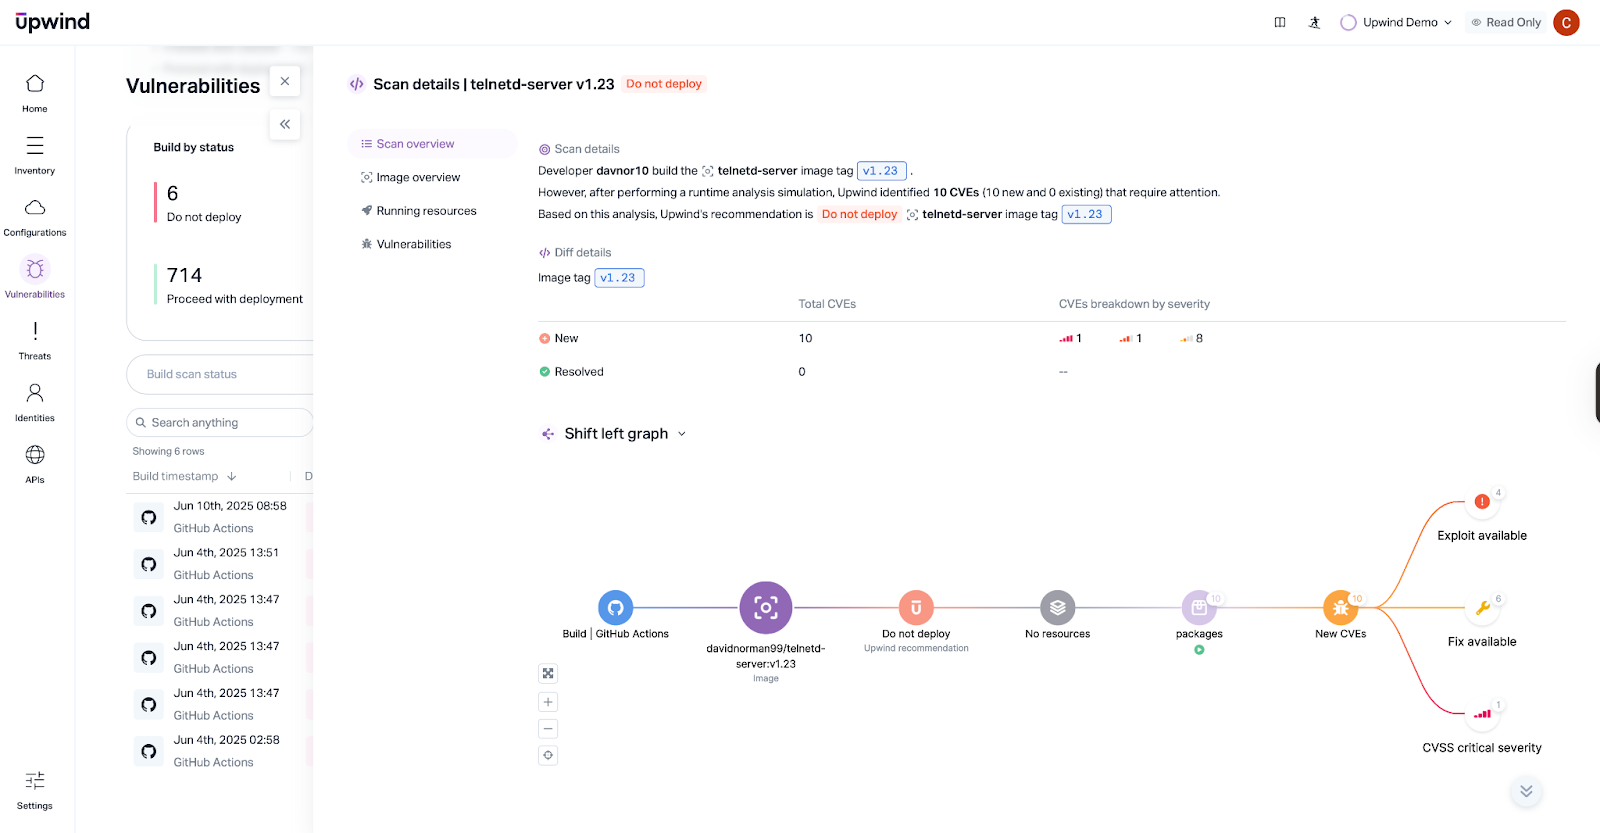Click Exploit available graph node

tap(1482, 502)
